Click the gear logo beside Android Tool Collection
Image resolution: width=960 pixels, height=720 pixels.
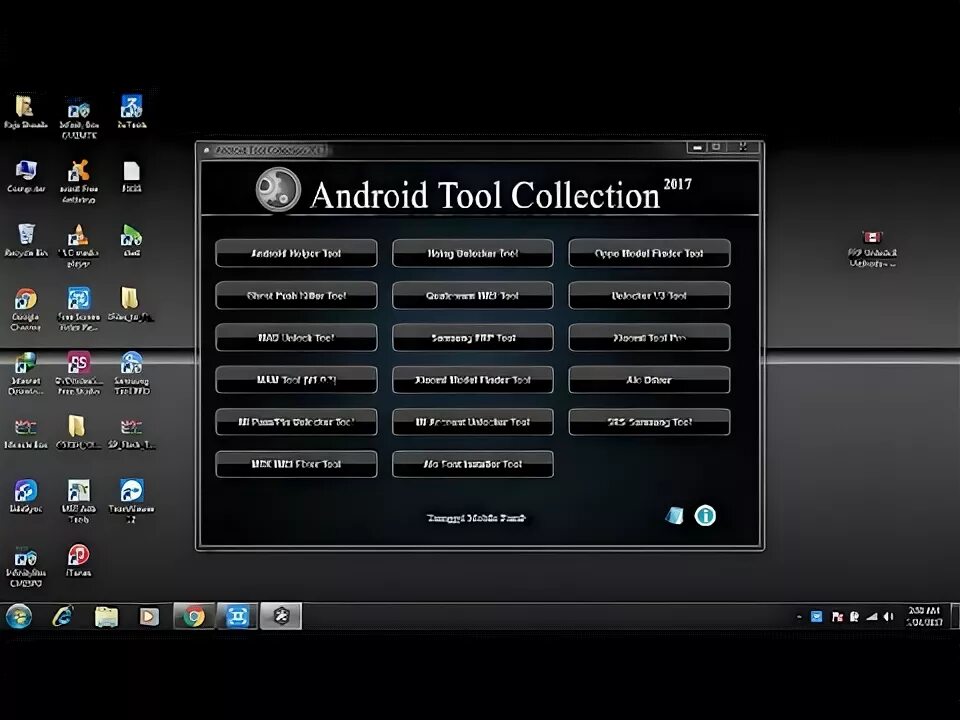pyautogui.click(x=279, y=190)
